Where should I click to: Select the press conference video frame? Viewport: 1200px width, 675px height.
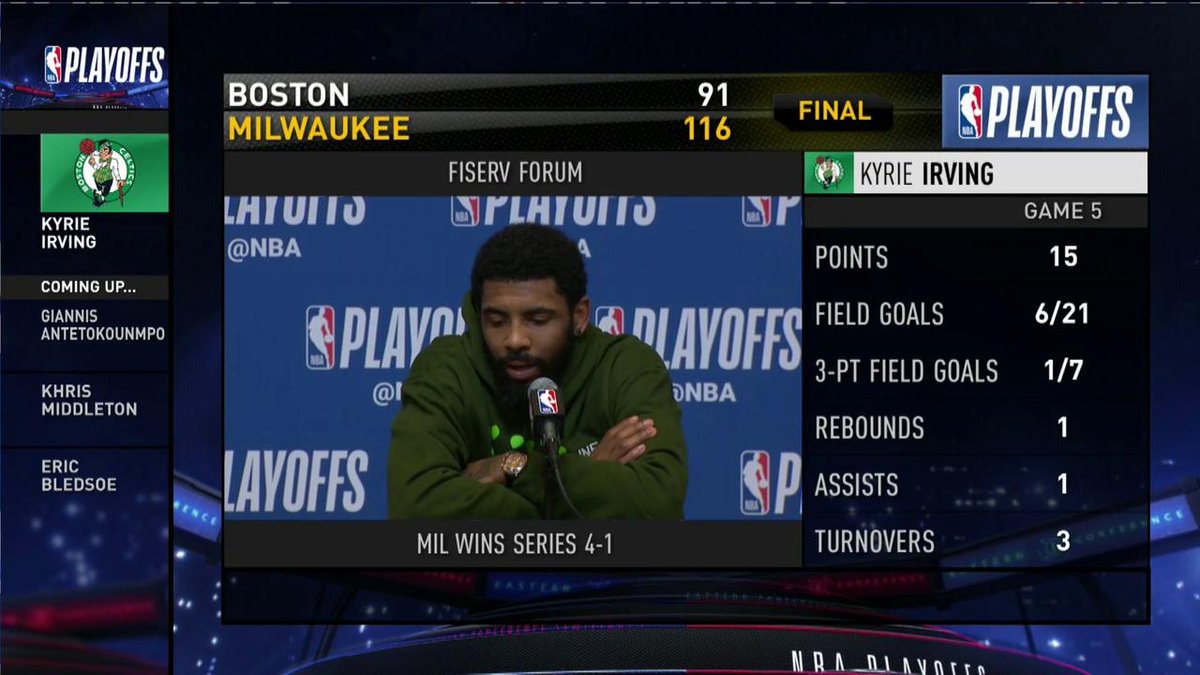pyautogui.click(x=512, y=358)
